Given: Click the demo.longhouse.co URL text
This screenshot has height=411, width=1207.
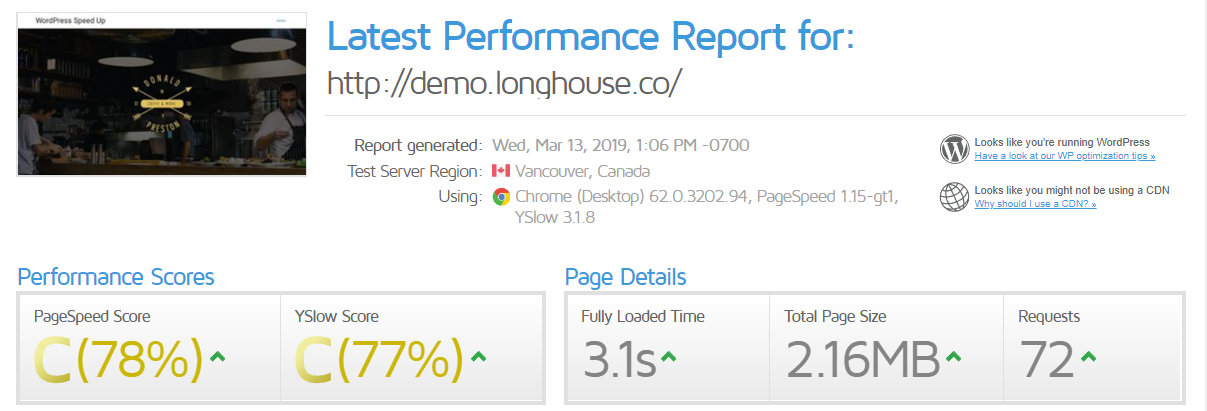Looking at the screenshot, I should point(504,82).
